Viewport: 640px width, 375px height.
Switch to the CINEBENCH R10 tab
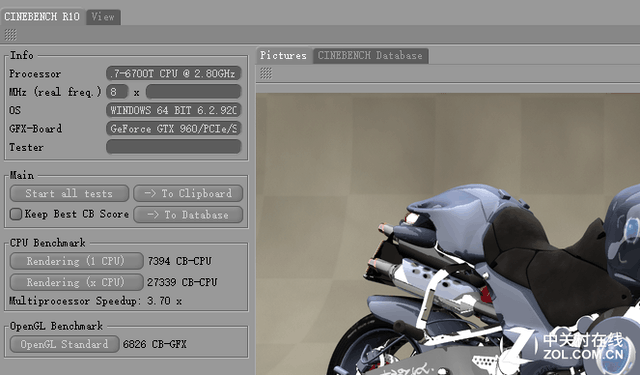[42, 17]
